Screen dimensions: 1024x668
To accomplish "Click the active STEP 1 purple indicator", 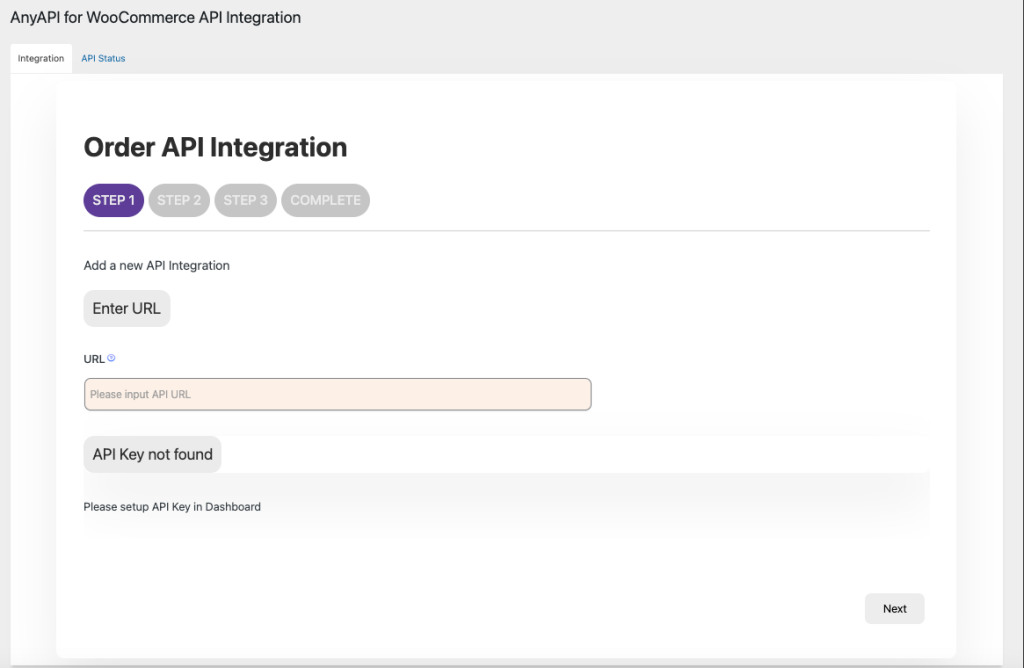I will click(113, 200).
